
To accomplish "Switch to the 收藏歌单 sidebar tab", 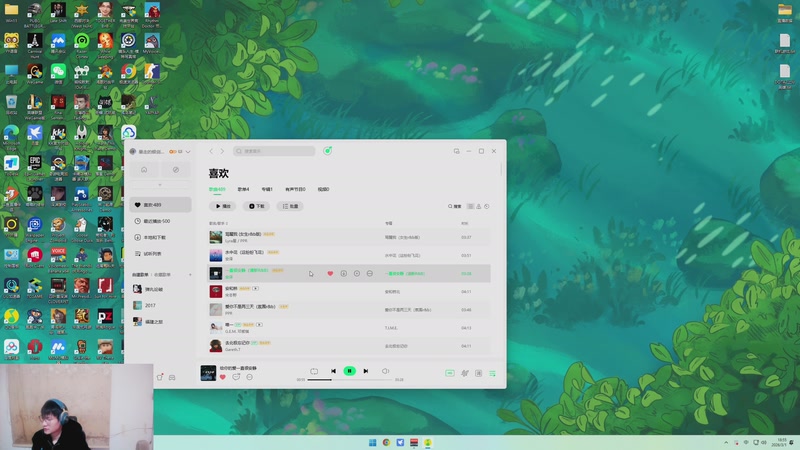I will coord(162,274).
